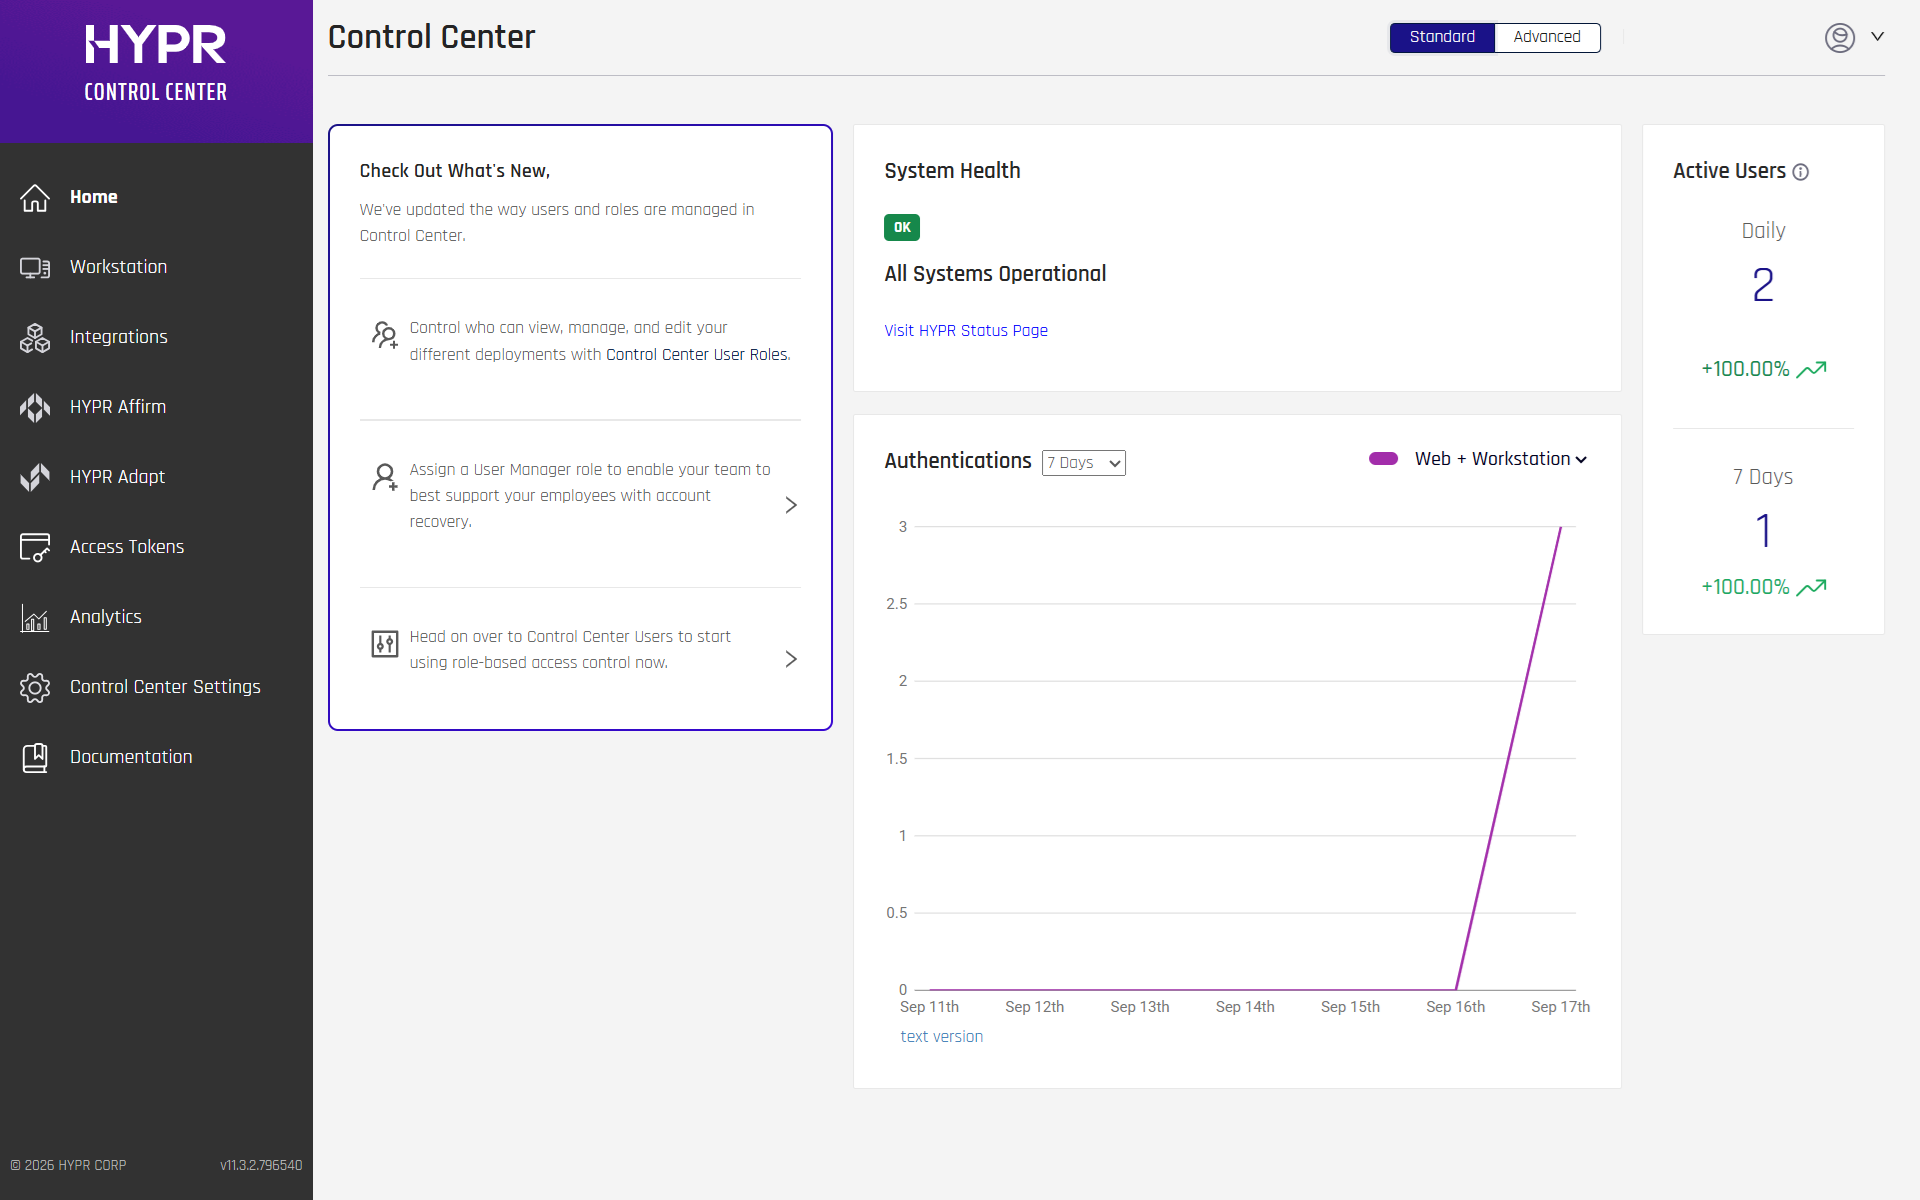Visit HYPR Status Page link
1920x1200 pixels.
point(966,331)
